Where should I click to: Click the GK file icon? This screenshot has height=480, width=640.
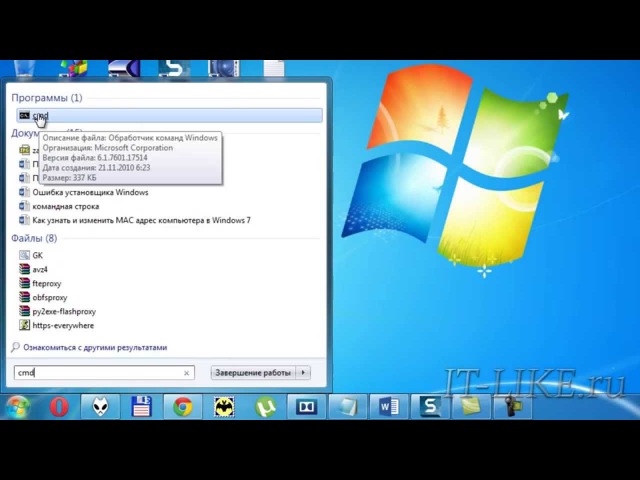click(24, 255)
